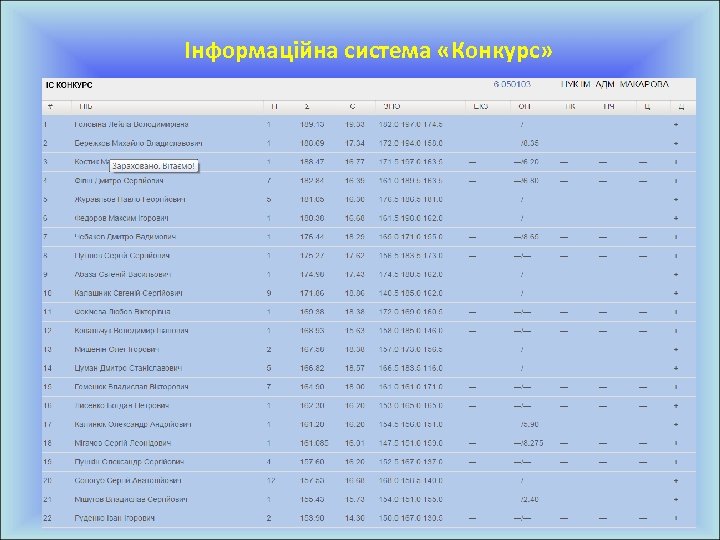Screen dimensions: 720x540
Task: Click С value 14.30 in row 22
Action: [354, 518]
